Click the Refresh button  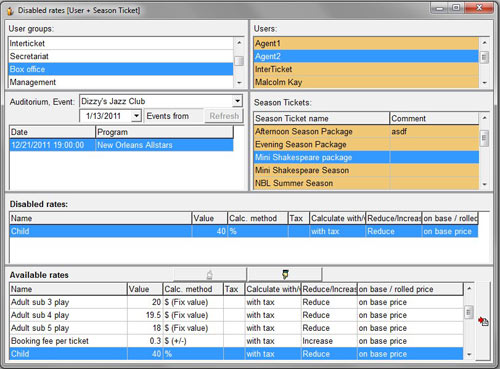point(224,116)
